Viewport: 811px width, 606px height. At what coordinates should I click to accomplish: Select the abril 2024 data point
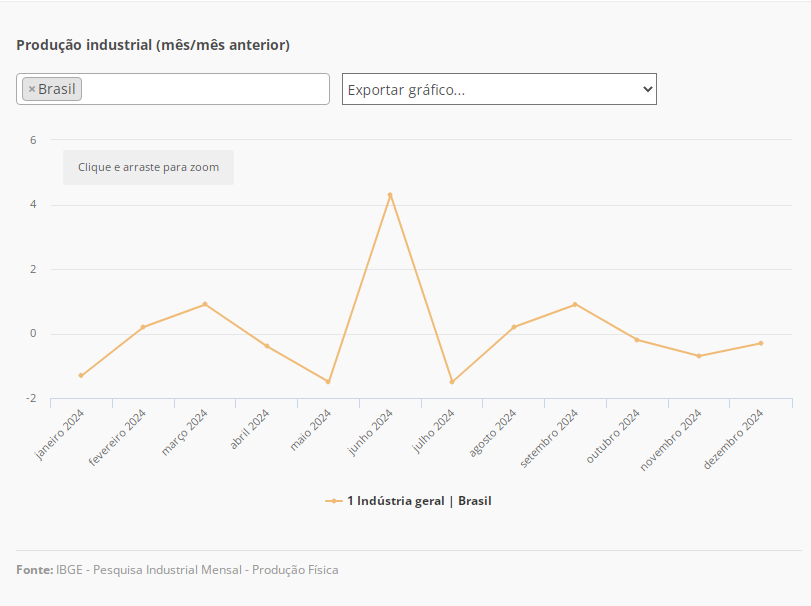pyautogui.click(x=267, y=346)
